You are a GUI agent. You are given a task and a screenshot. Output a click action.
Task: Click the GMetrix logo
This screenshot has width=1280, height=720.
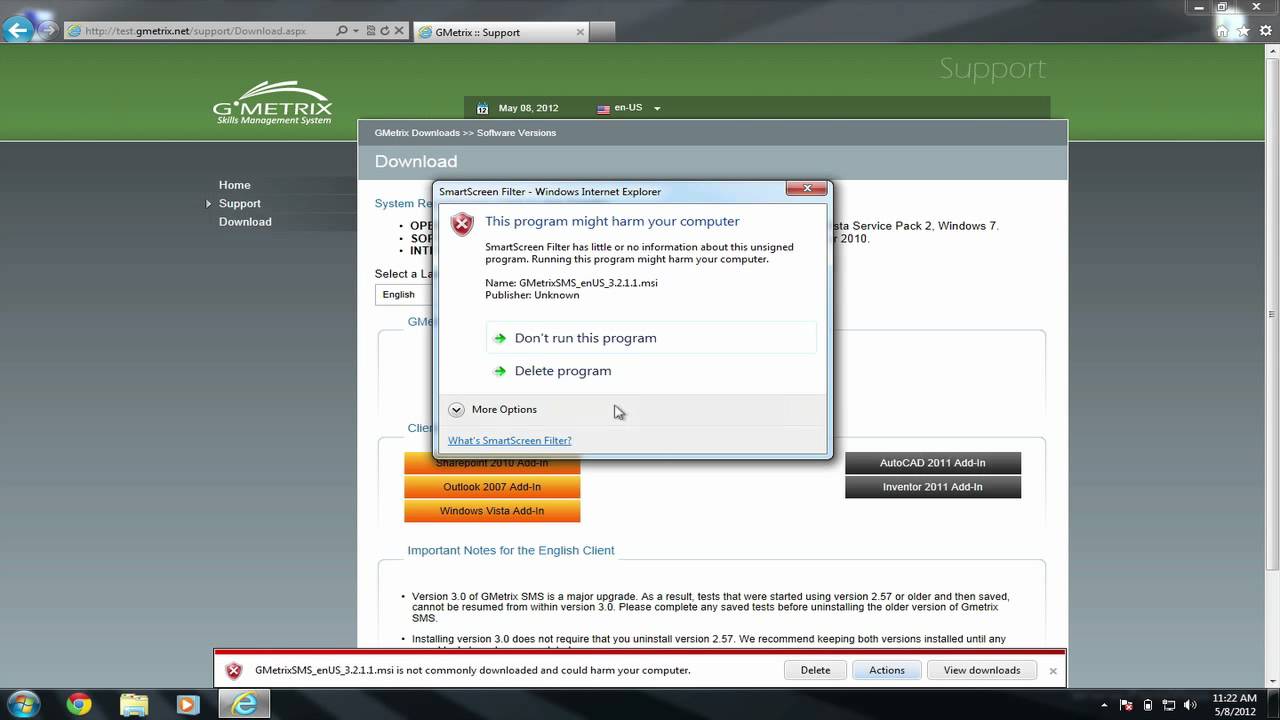[x=272, y=103]
